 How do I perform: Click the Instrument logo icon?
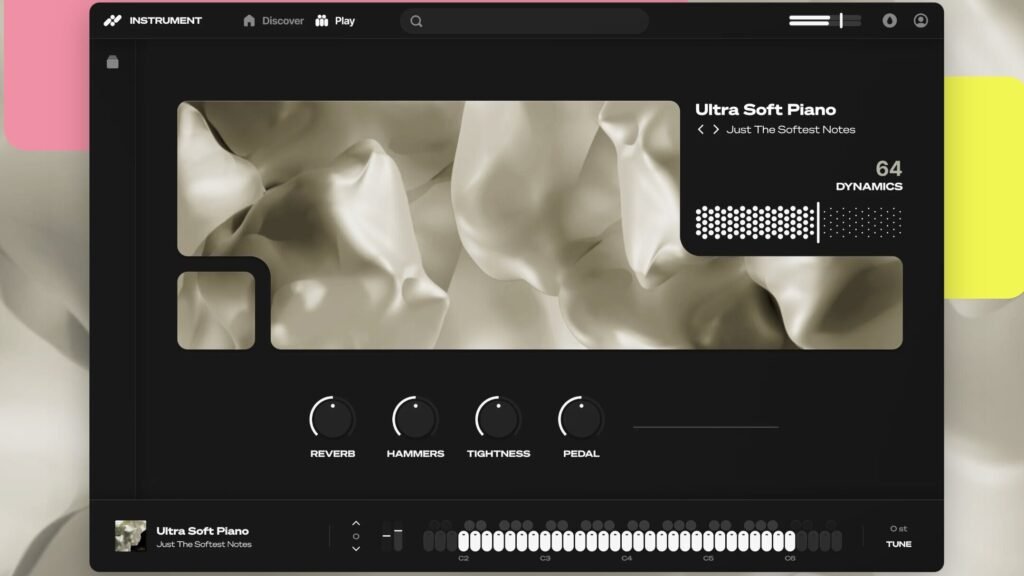112,20
